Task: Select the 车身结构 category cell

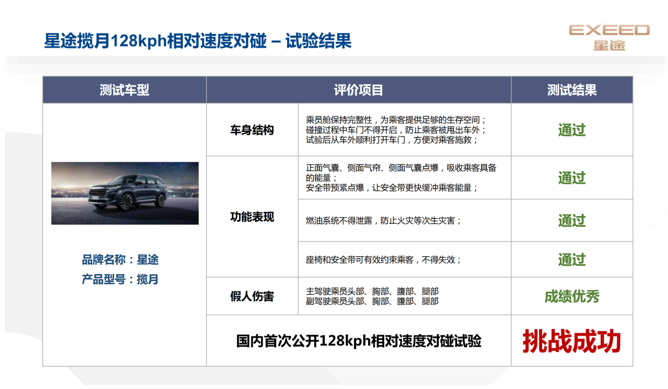Action: coord(252,130)
